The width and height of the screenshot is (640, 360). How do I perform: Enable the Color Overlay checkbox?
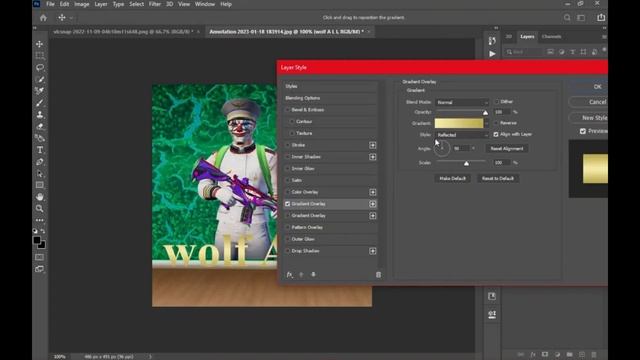[x=288, y=192]
